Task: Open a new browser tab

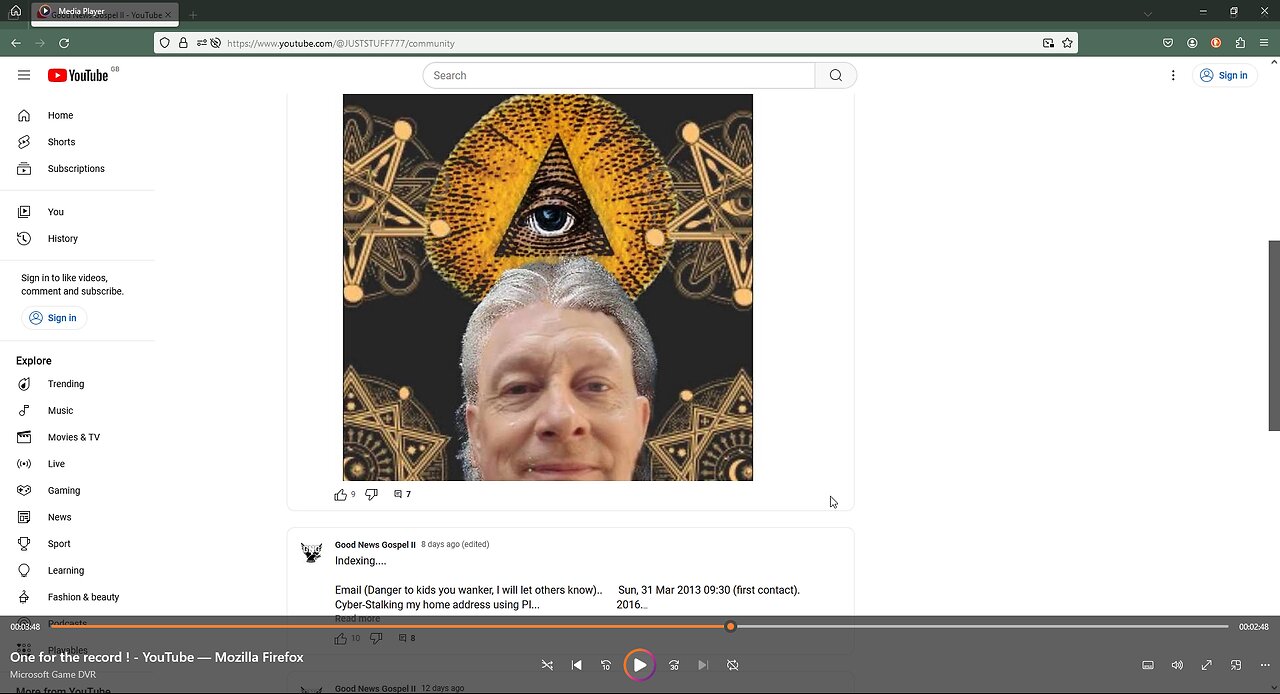Action: coord(193,15)
